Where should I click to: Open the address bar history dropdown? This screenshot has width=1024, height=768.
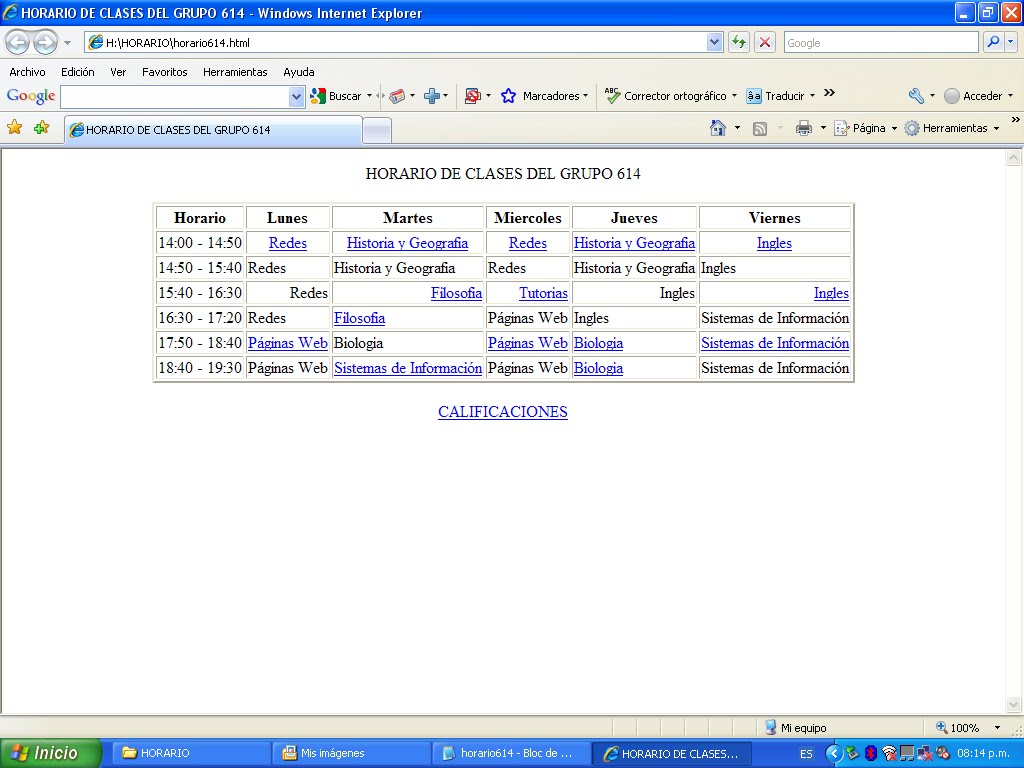(x=715, y=42)
